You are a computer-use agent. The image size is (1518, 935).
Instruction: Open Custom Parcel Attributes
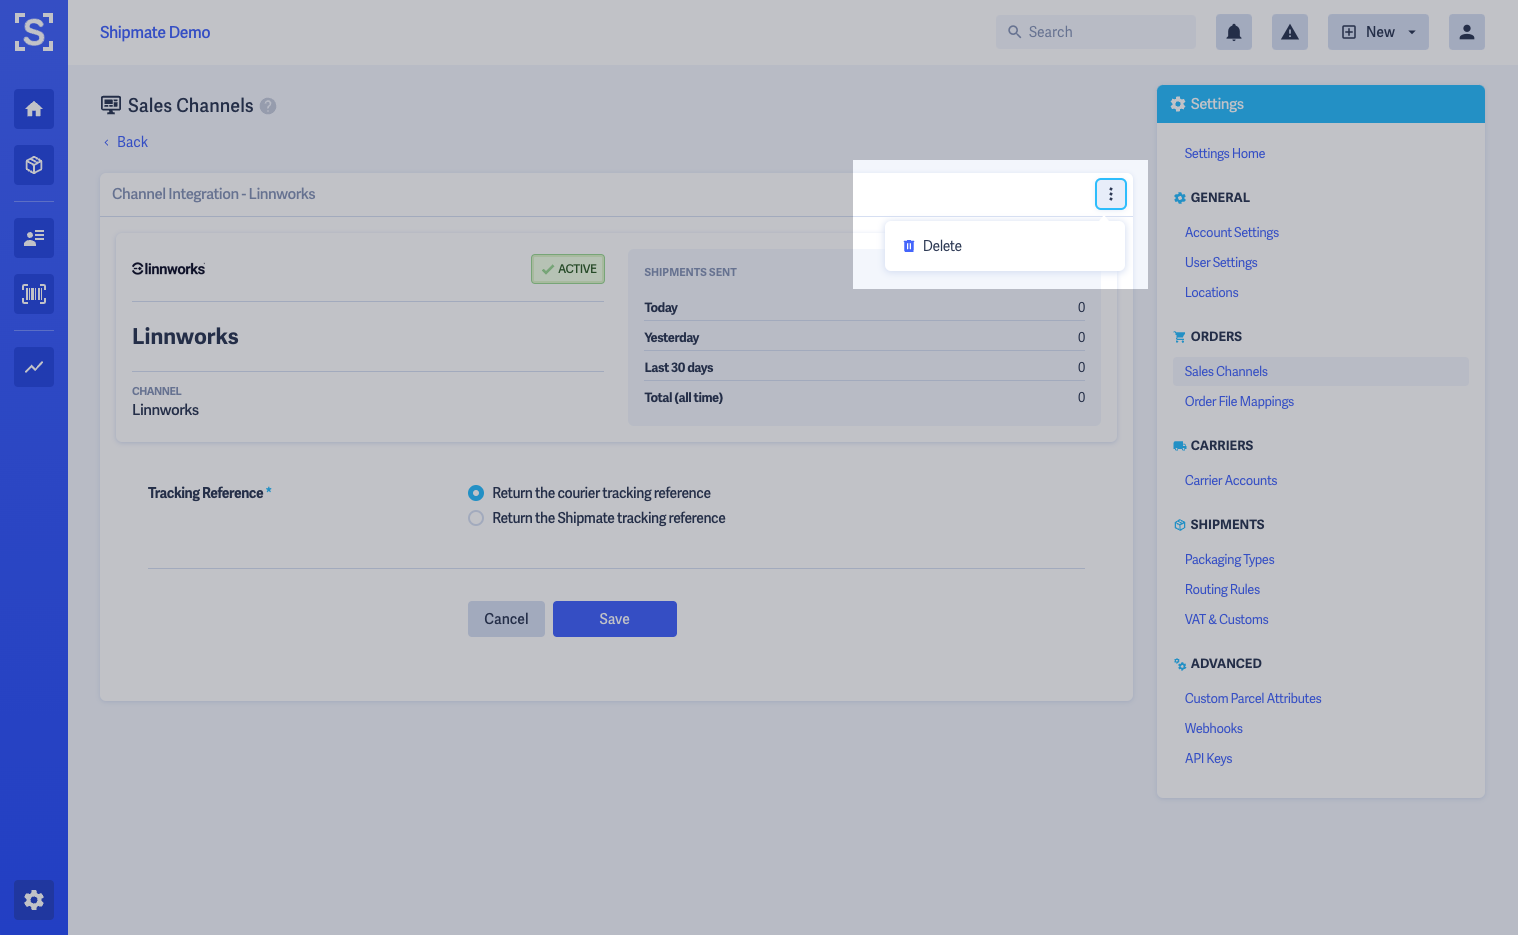click(1253, 698)
